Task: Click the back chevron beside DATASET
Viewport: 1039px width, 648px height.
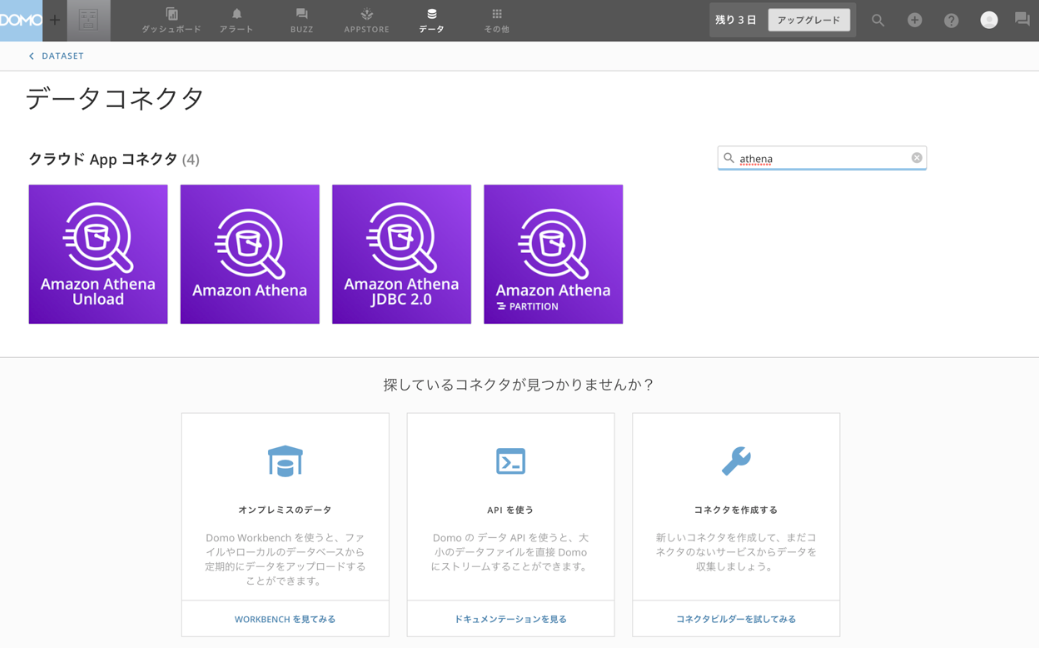Action: point(31,56)
